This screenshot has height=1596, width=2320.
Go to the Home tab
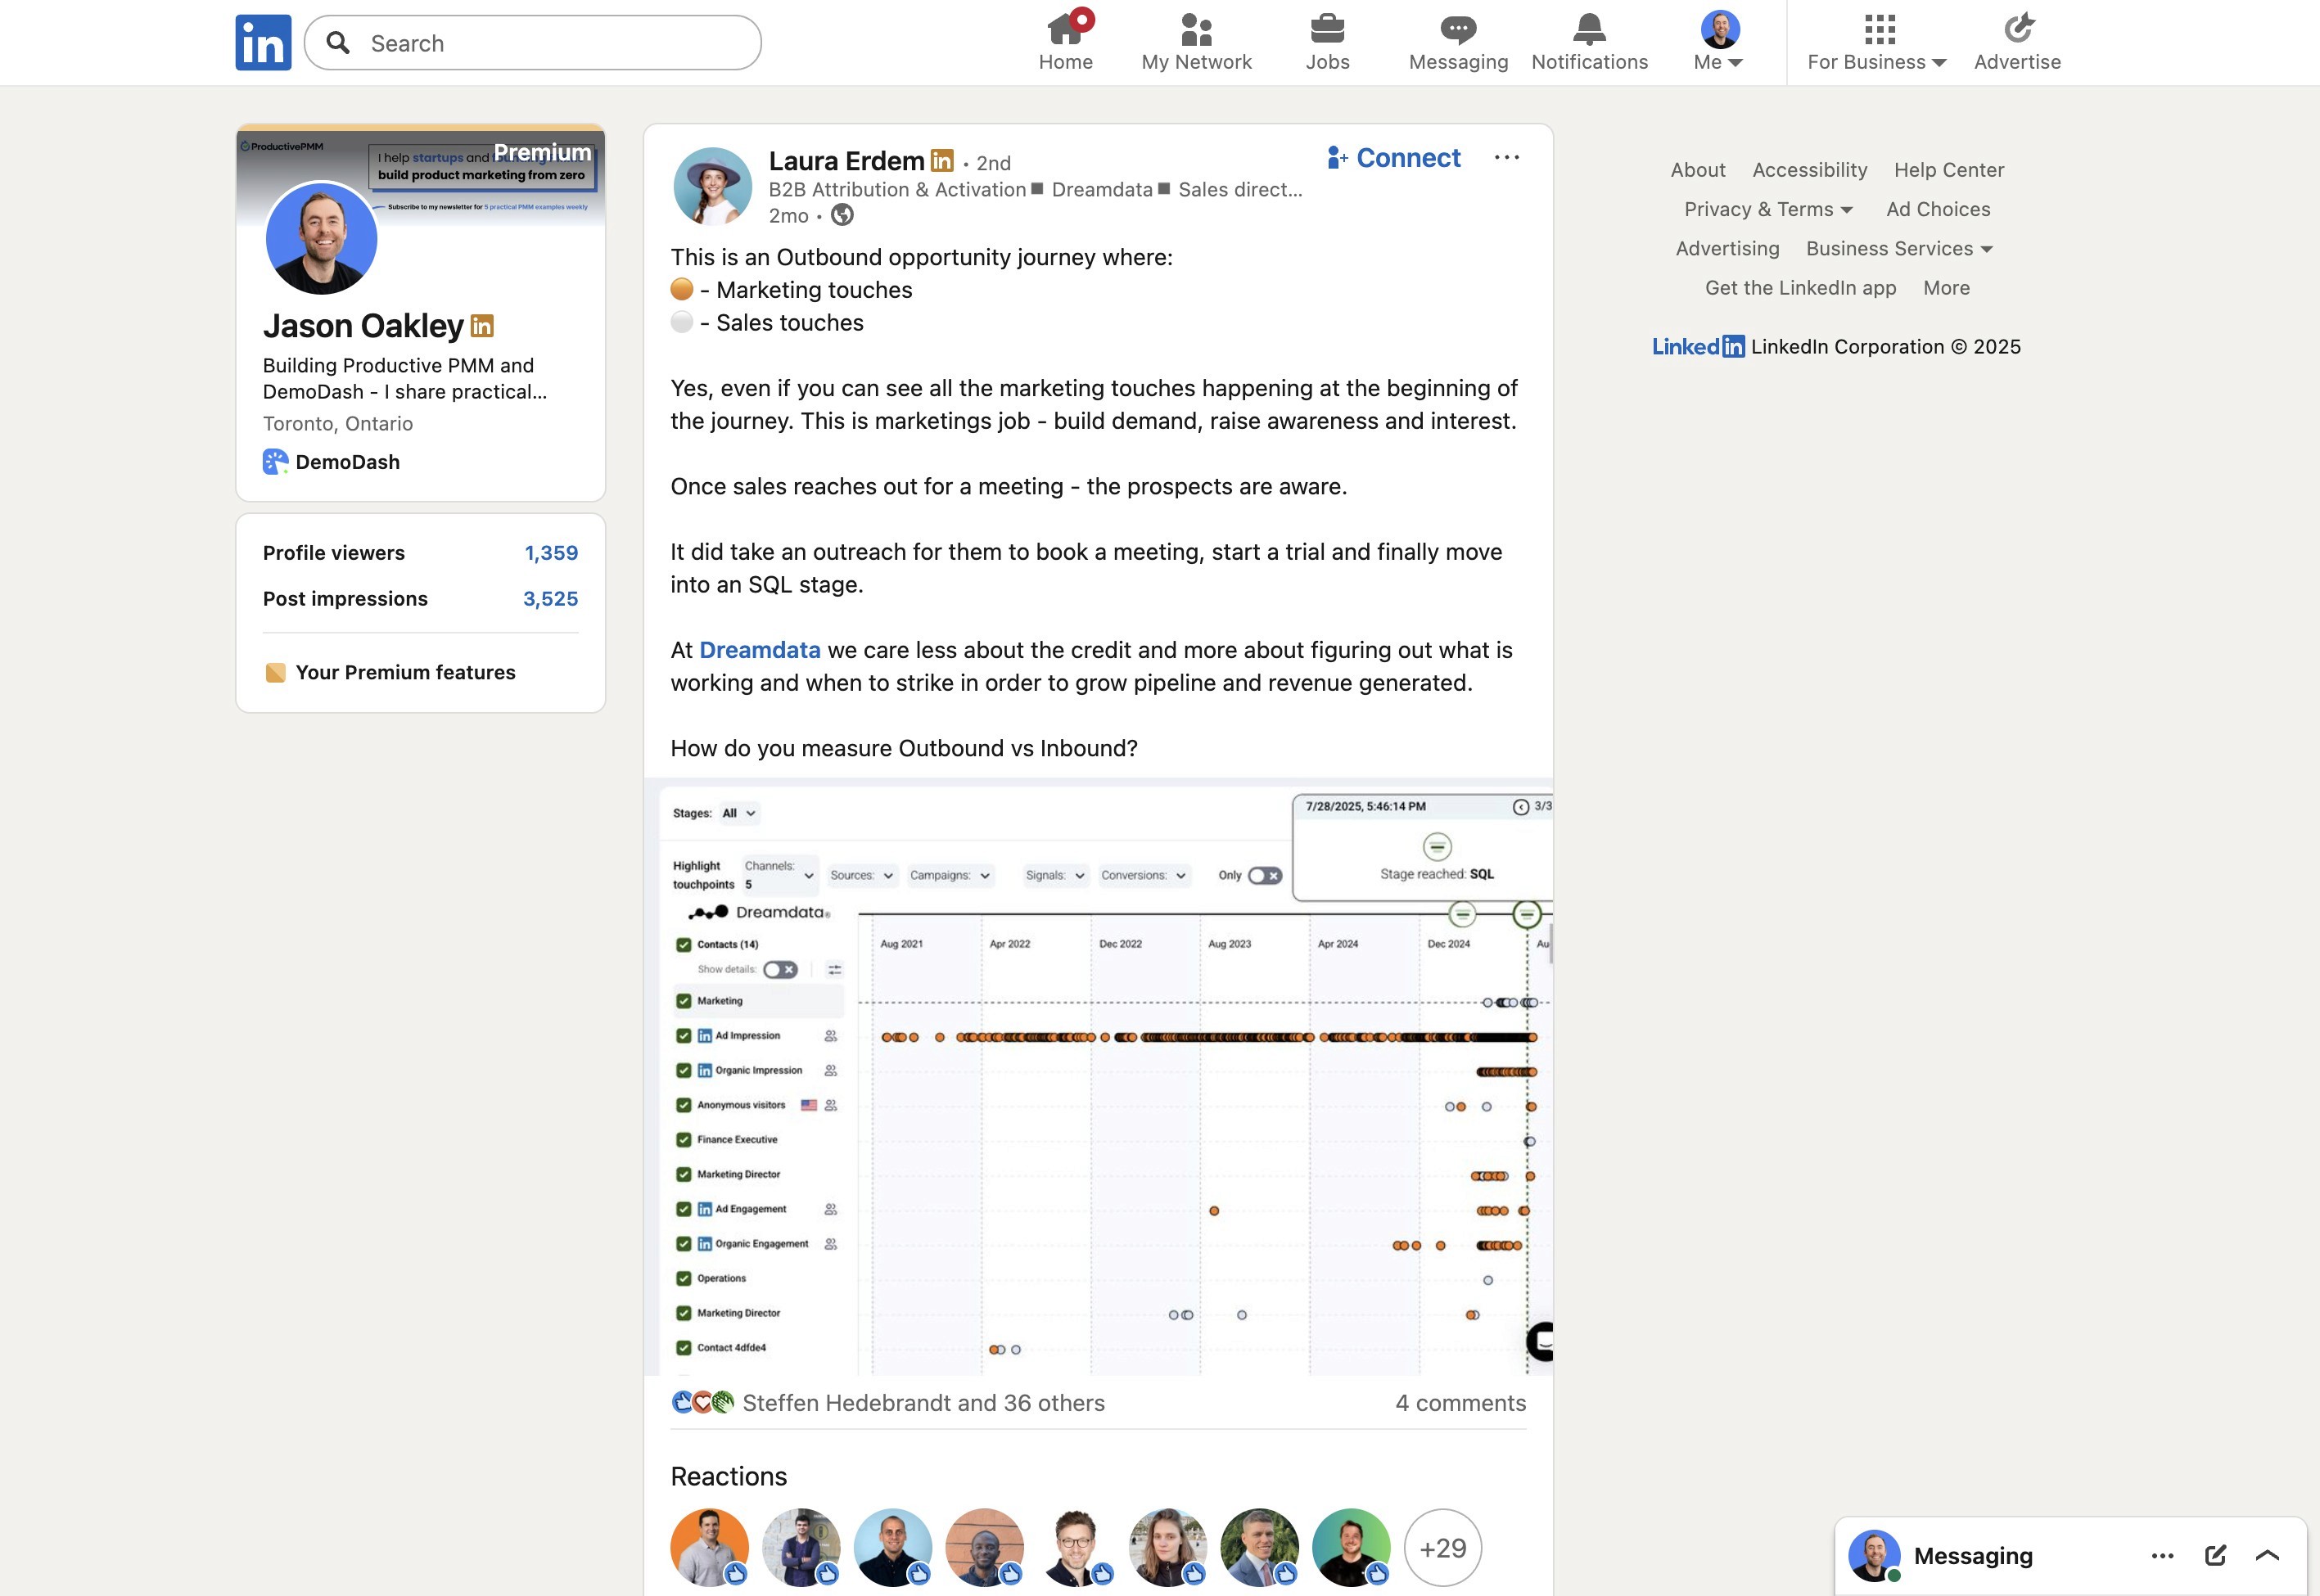(x=1065, y=42)
